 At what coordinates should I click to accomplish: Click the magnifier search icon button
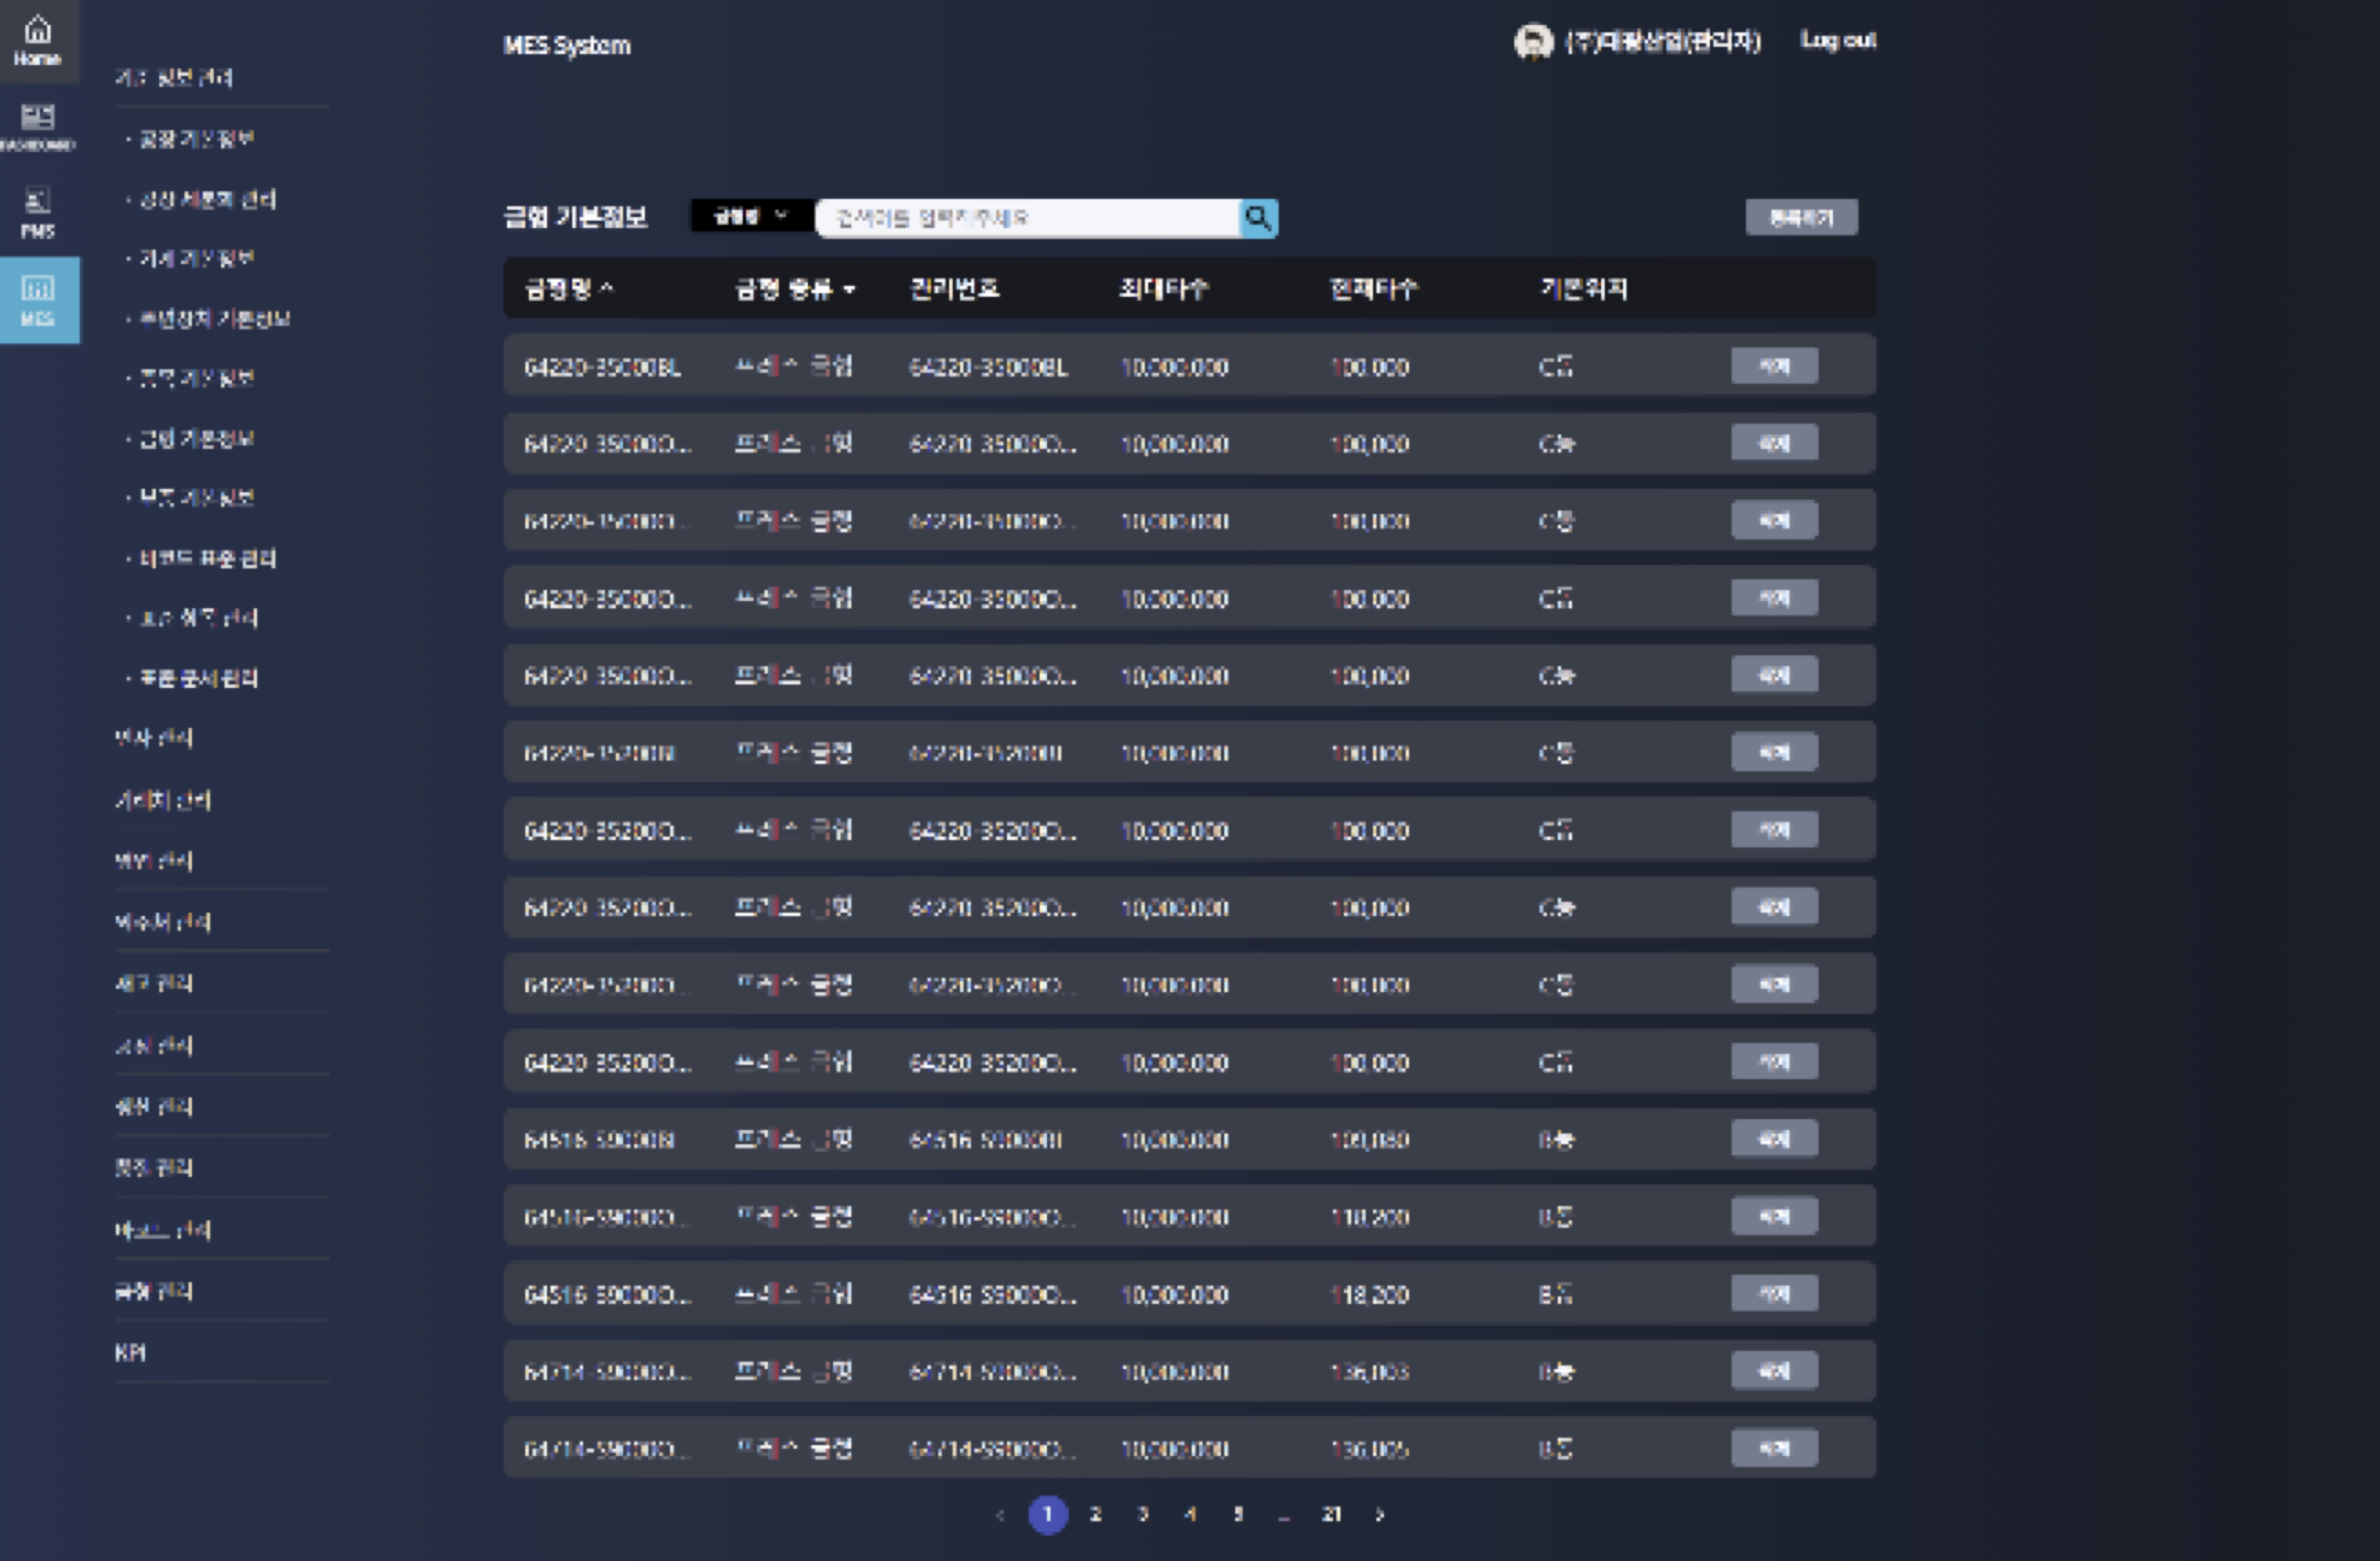tap(1258, 217)
